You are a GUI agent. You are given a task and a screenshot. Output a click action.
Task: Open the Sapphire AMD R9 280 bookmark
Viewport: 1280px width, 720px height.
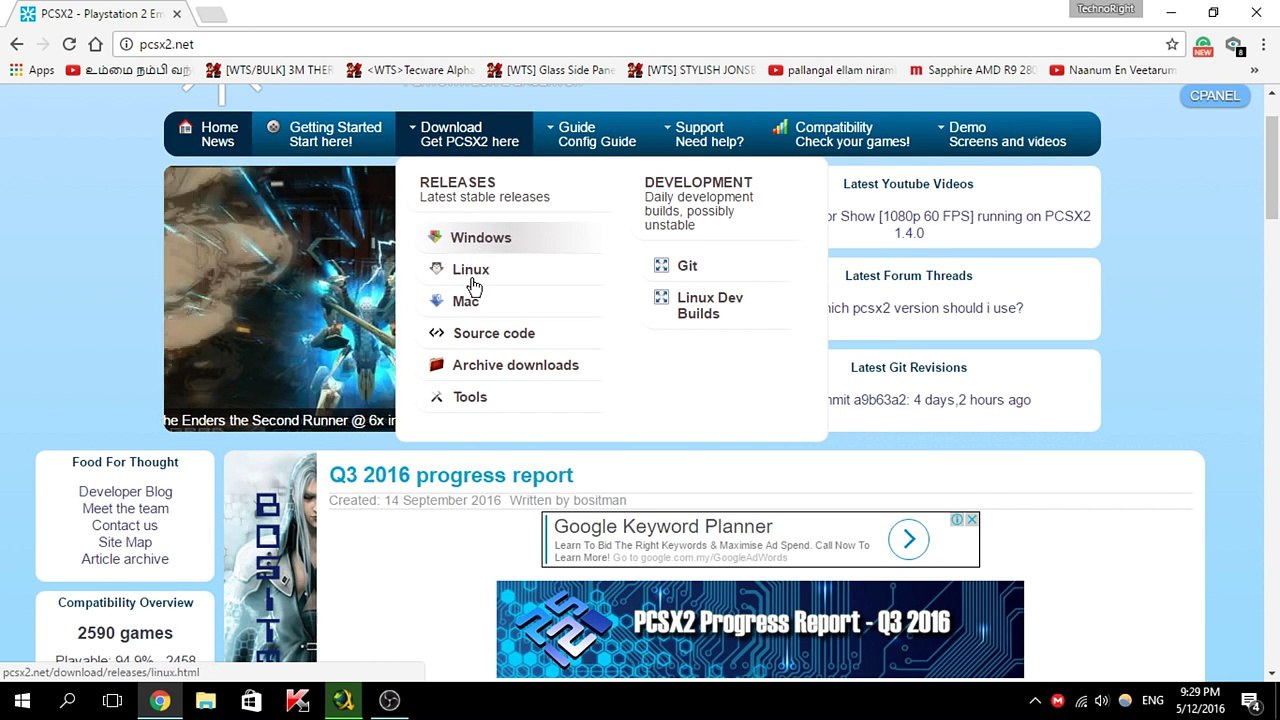coord(973,70)
